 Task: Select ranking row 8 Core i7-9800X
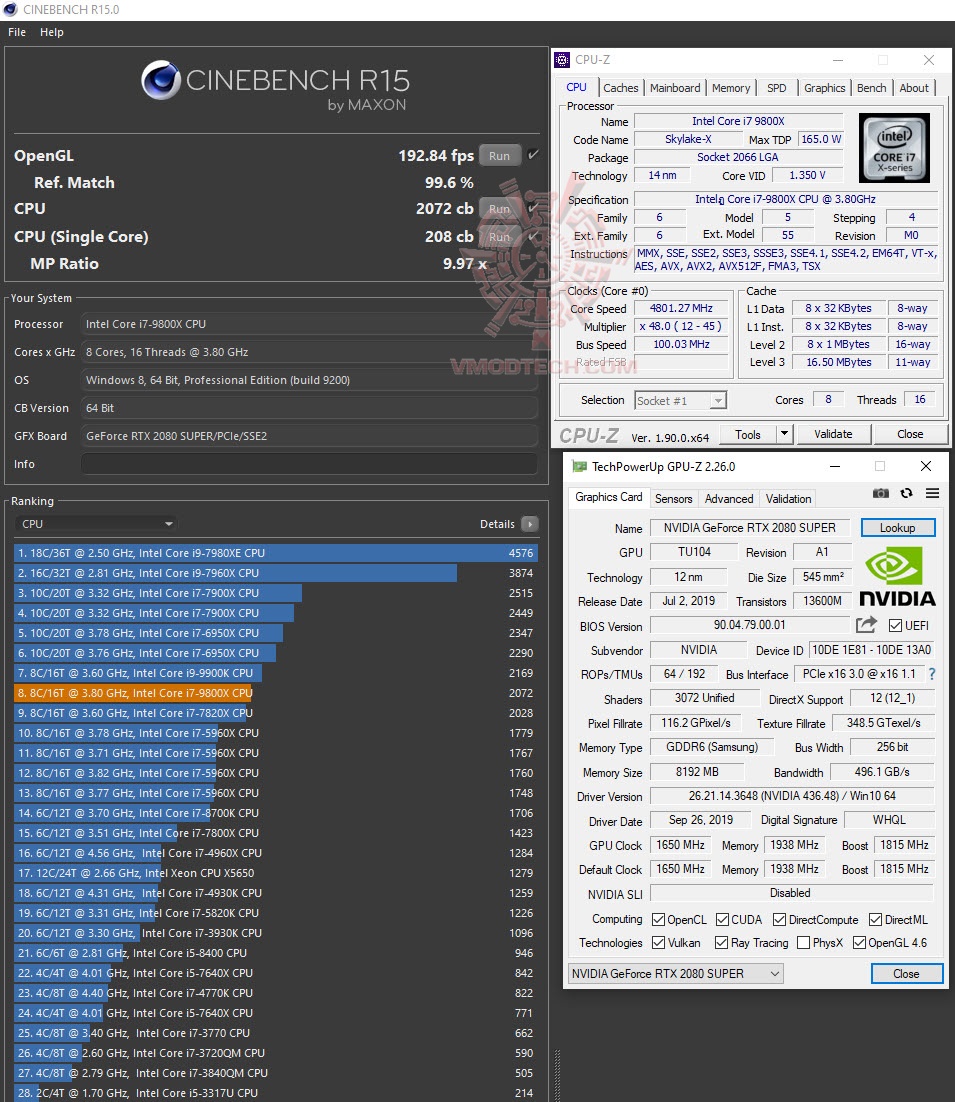coord(275,693)
